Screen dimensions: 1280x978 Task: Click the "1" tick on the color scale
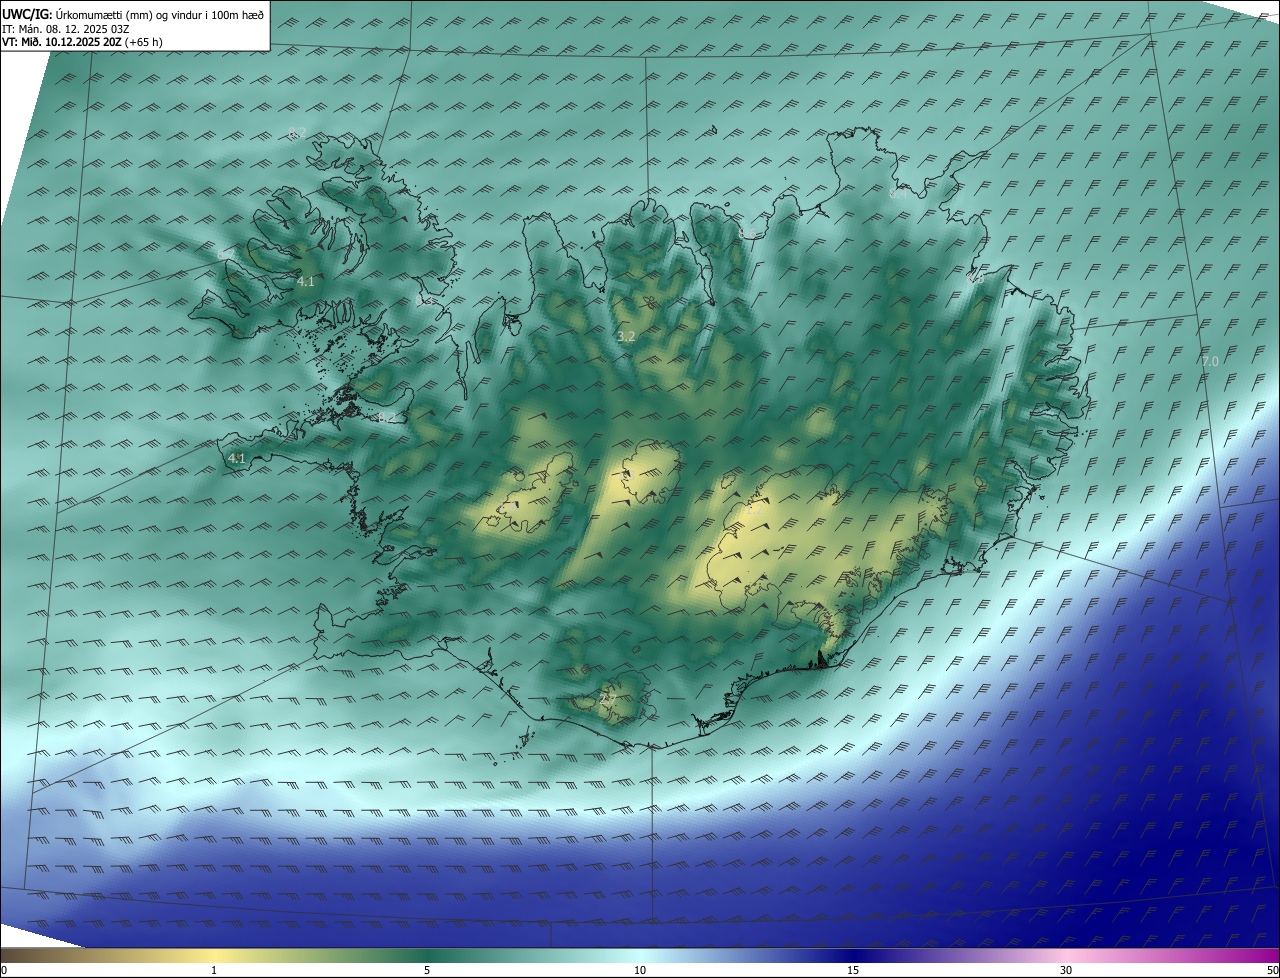coord(214,970)
